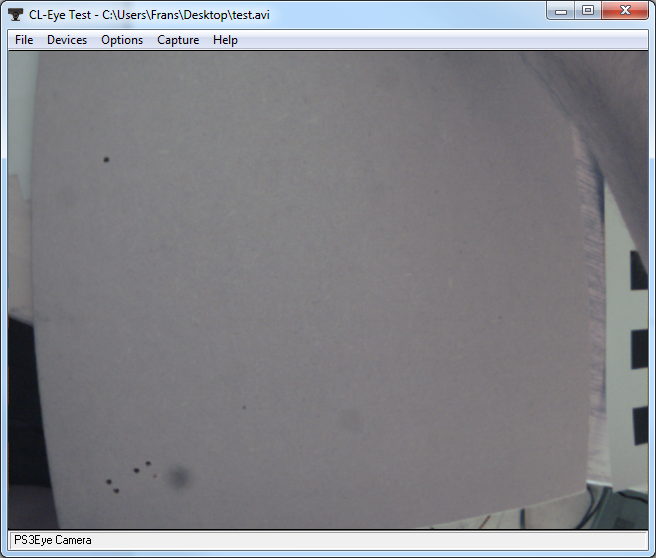
Task: Minimize the CL-Eye Test window
Action: (563, 11)
